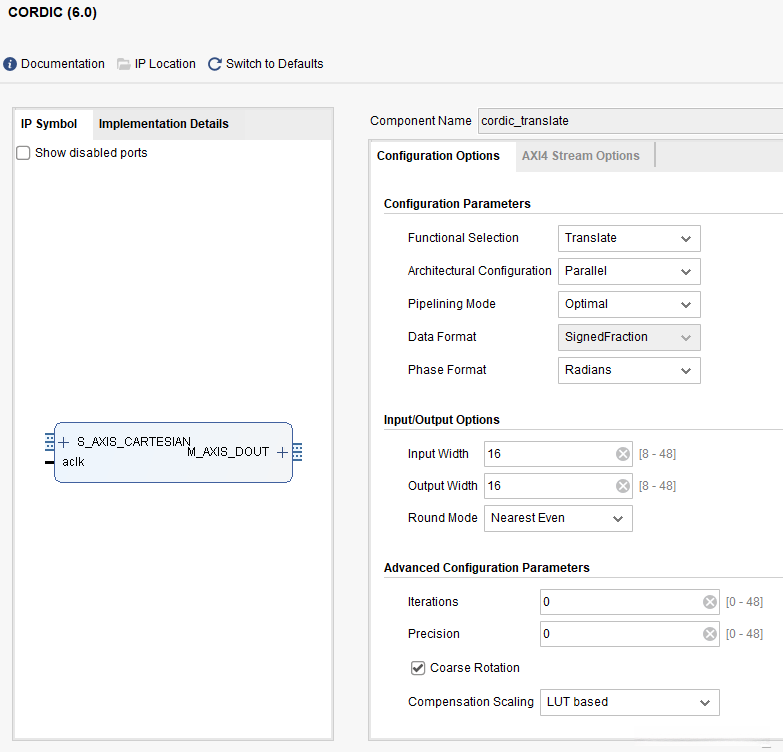This screenshot has height=752, width=783.
Task: Switch to the Implementation Details tab
Action: [x=163, y=124]
